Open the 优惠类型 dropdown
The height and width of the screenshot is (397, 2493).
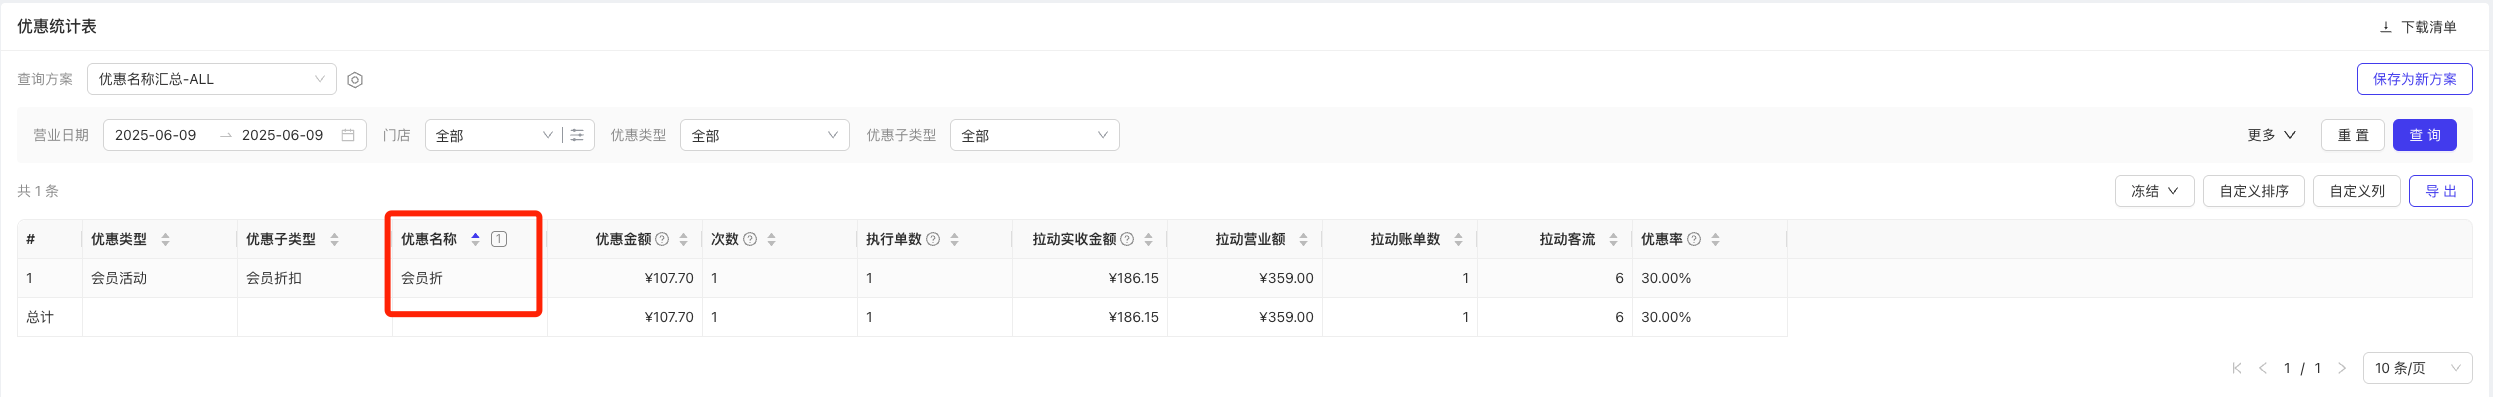(x=765, y=135)
